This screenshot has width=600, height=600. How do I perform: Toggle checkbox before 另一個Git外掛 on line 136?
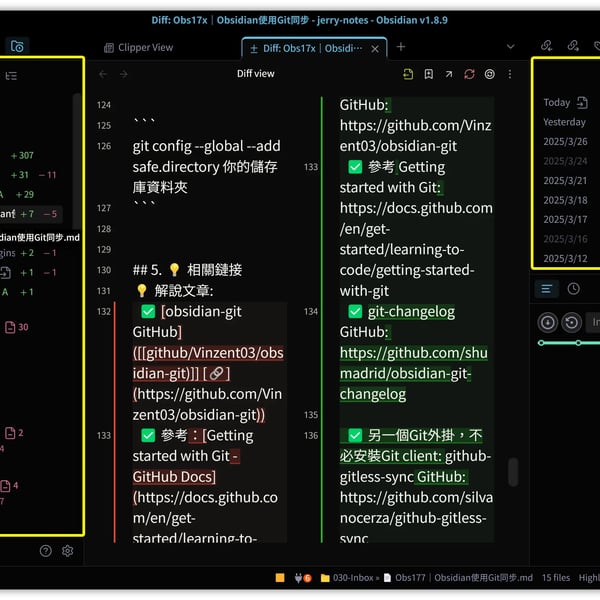coord(355,435)
